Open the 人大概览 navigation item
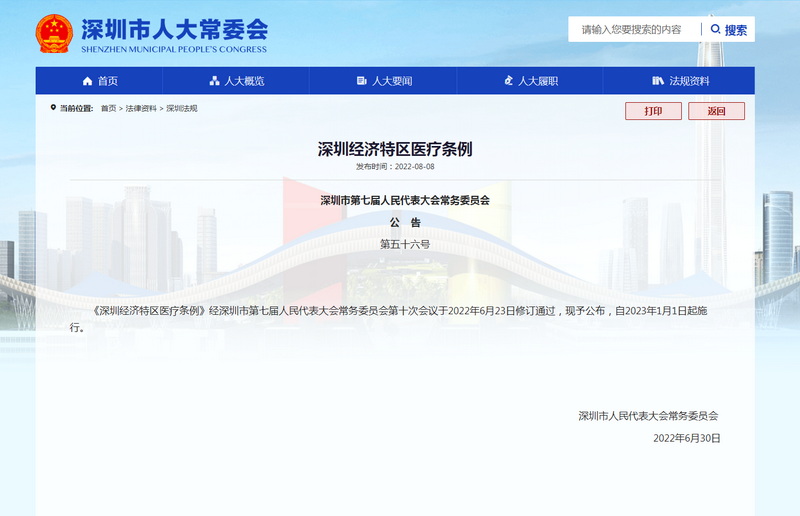 pyautogui.click(x=244, y=81)
